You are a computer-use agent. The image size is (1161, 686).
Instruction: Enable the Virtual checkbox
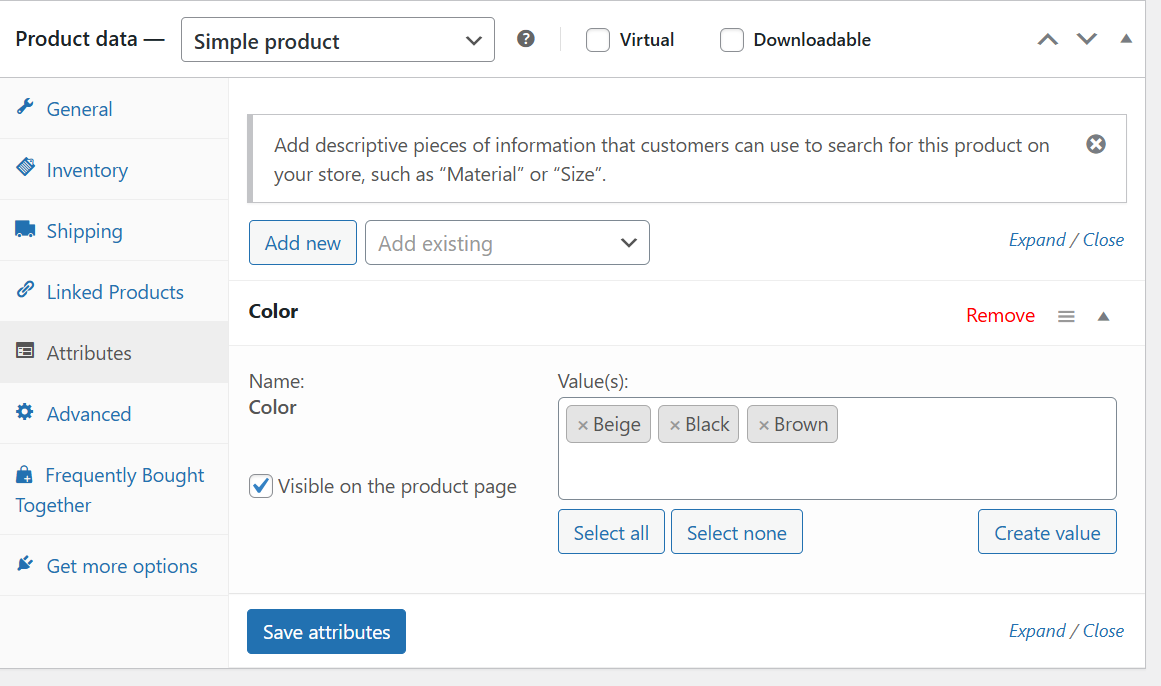point(598,40)
